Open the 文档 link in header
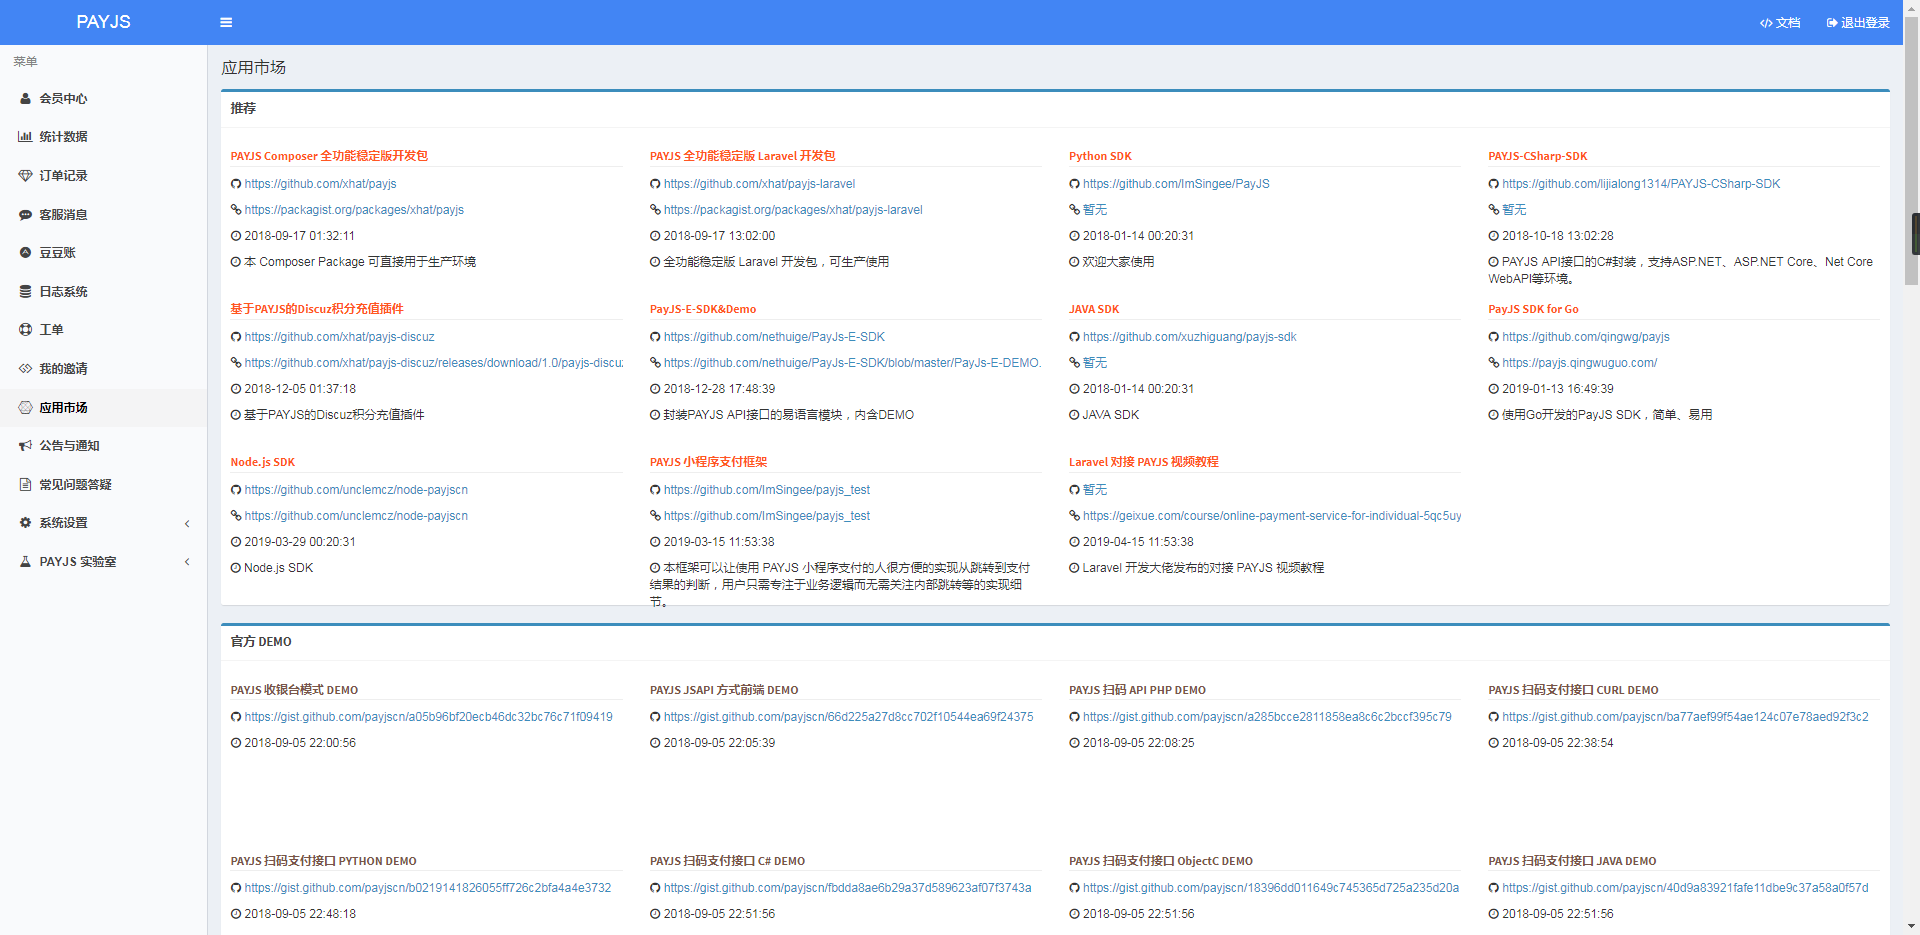The height and width of the screenshot is (935, 1920). point(1780,23)
